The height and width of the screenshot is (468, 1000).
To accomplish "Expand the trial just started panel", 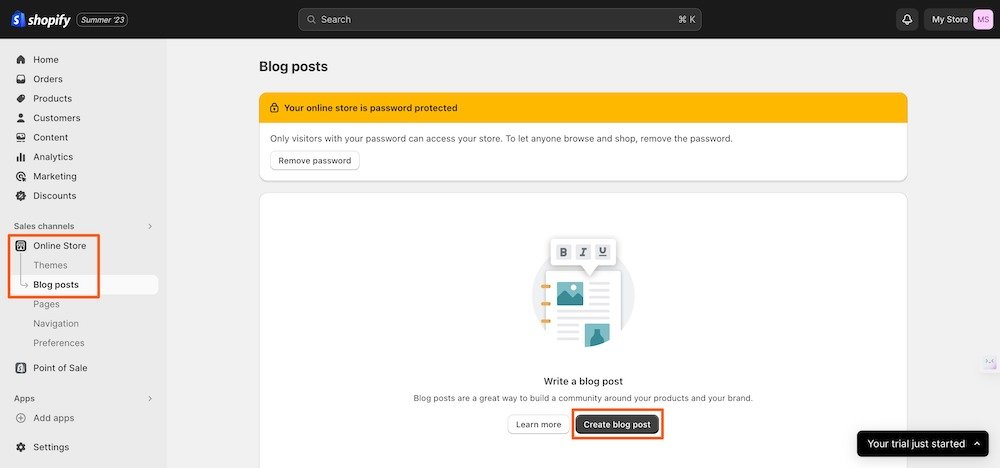I will pyautogui.click(x=923, y=444).
